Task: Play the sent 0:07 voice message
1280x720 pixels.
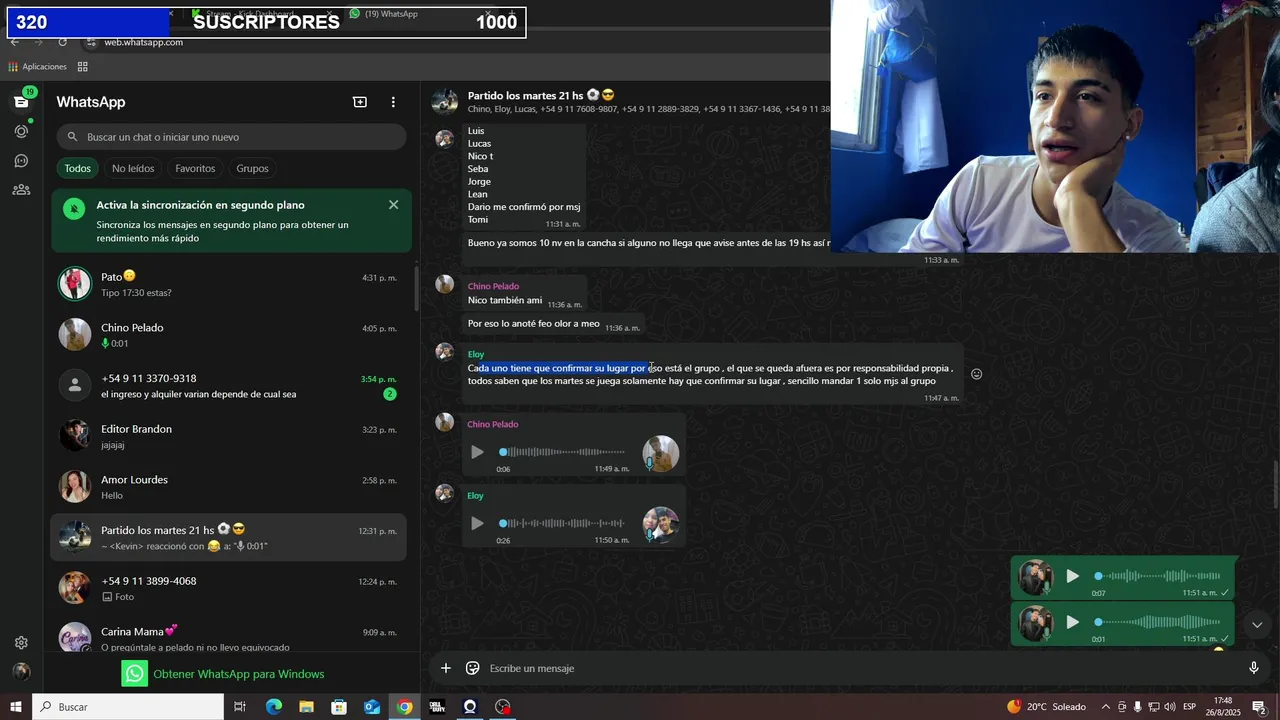Action: [x=1072, y=576]
